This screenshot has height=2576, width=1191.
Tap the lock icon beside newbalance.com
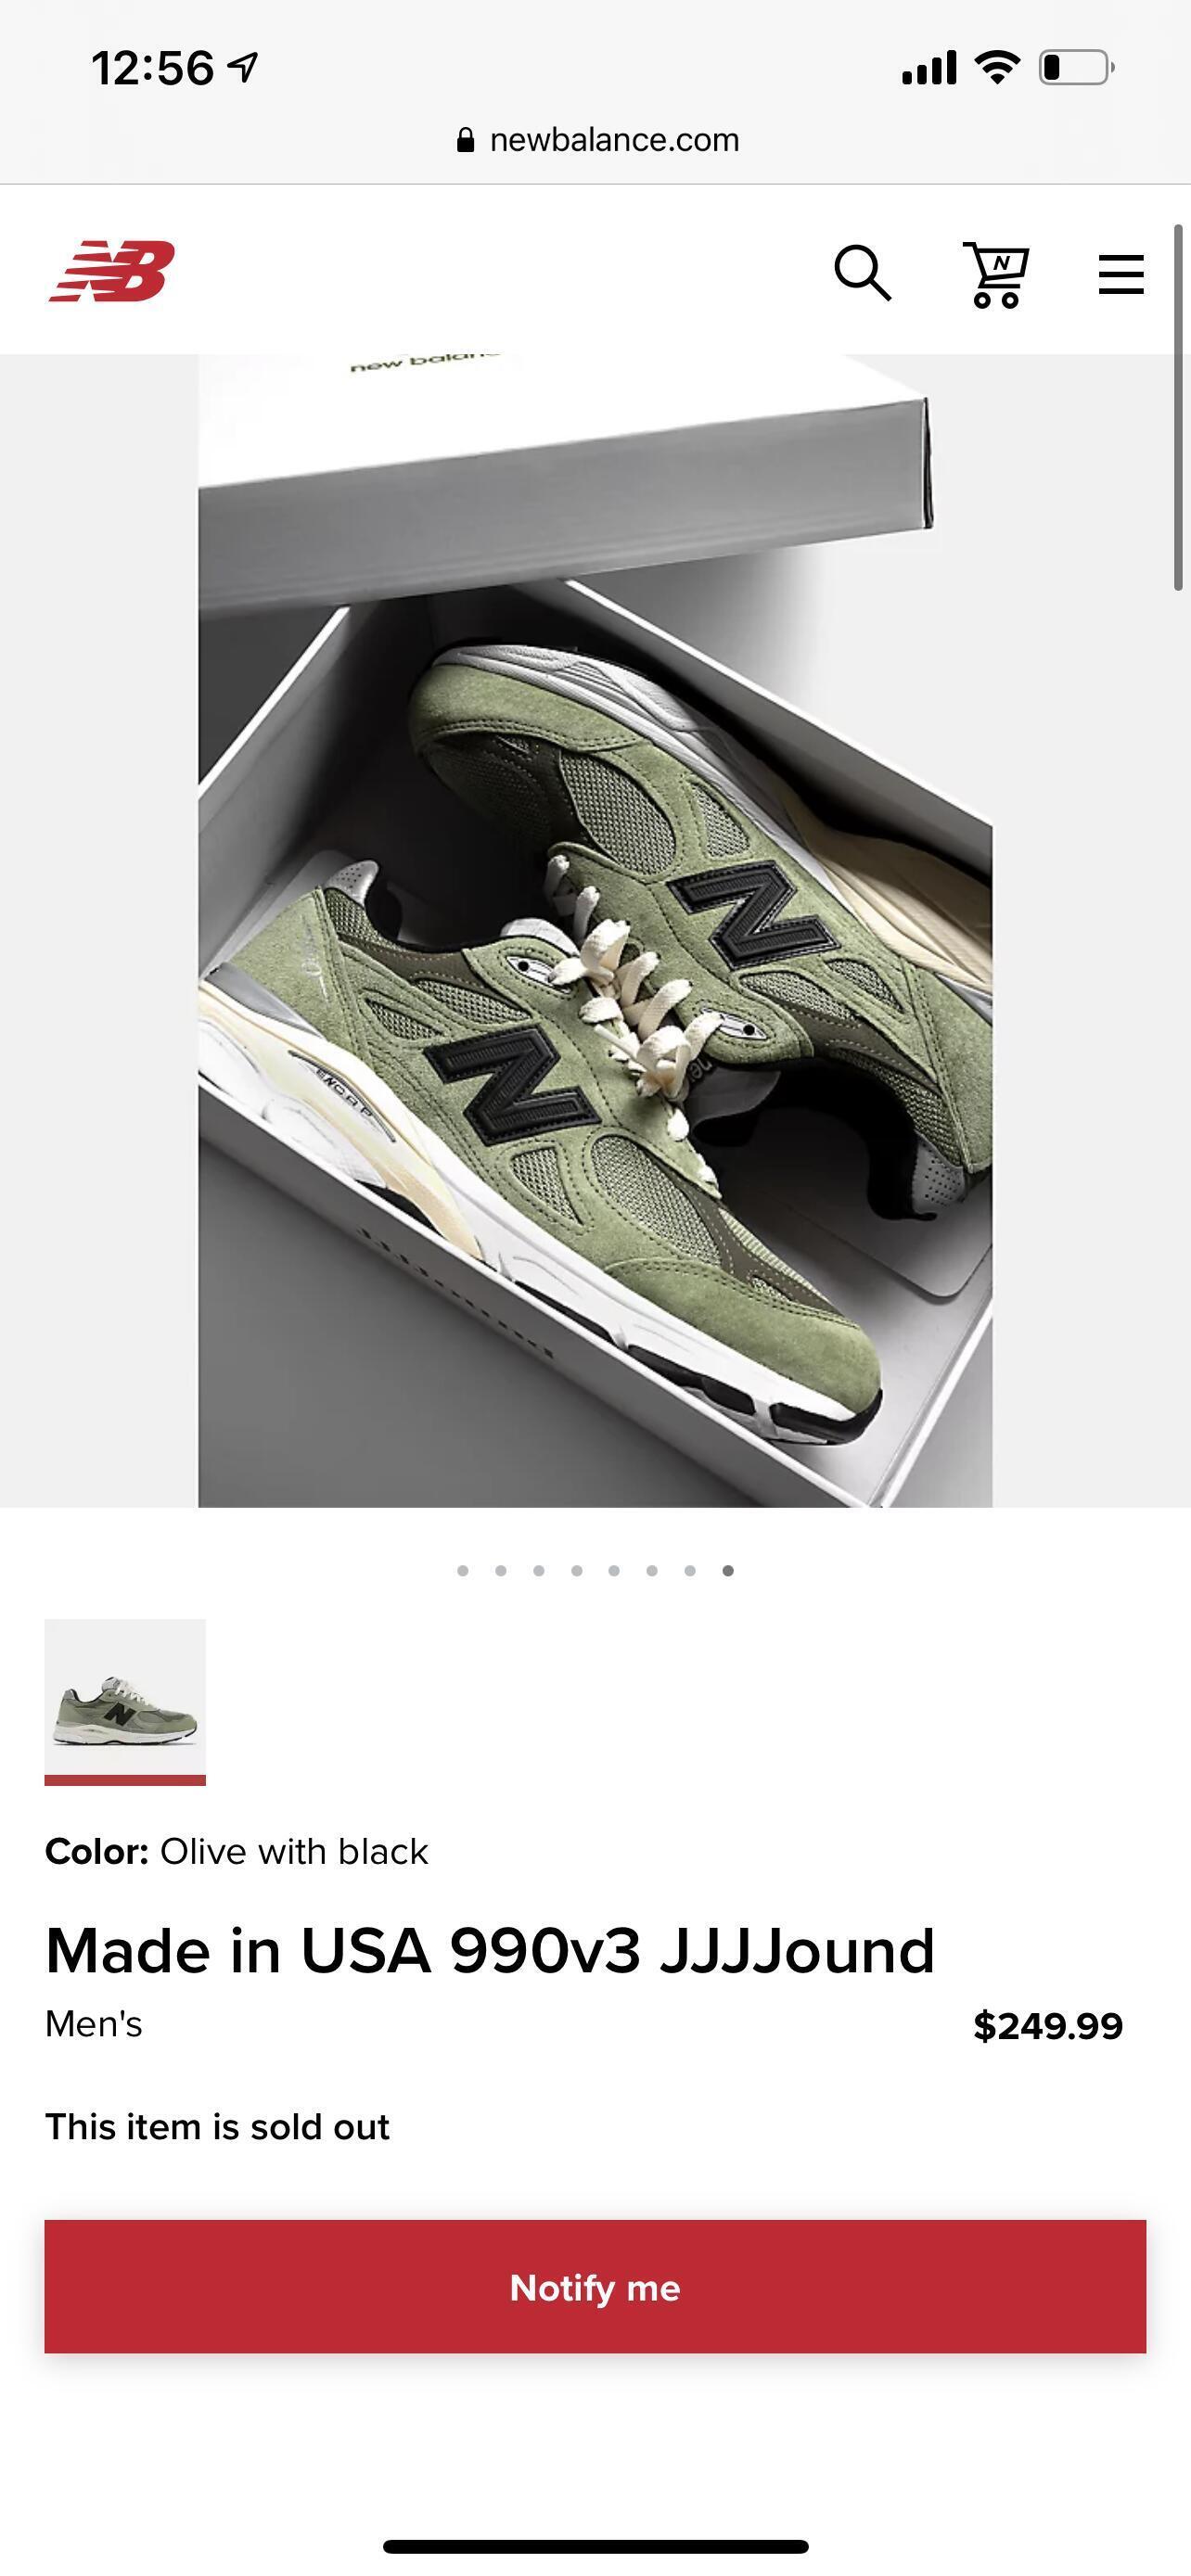tap(465, 140)
